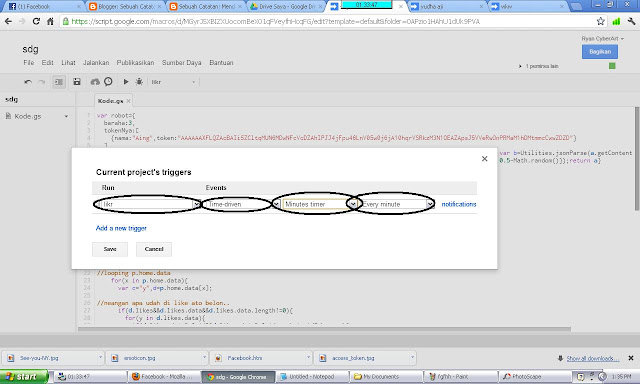Open the browser home page icon

(x=50, y=21)
